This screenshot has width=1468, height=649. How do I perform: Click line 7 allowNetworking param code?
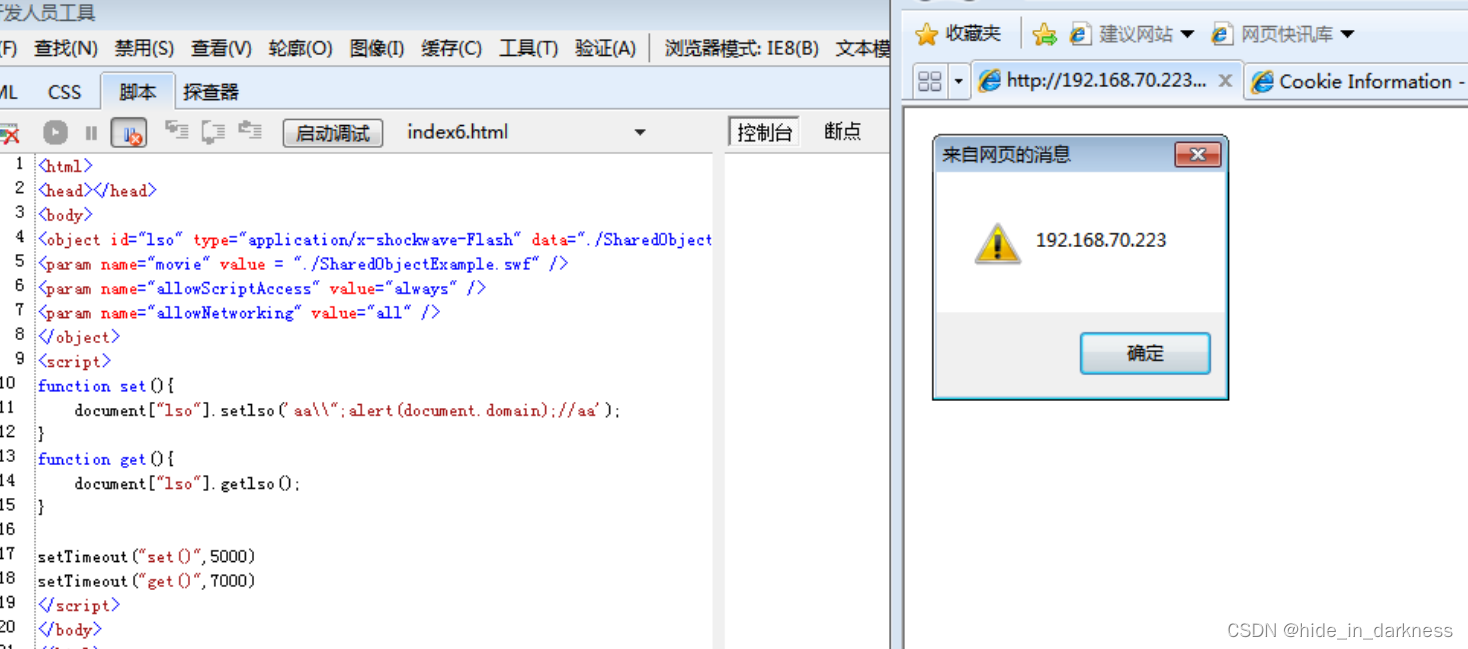239,313
